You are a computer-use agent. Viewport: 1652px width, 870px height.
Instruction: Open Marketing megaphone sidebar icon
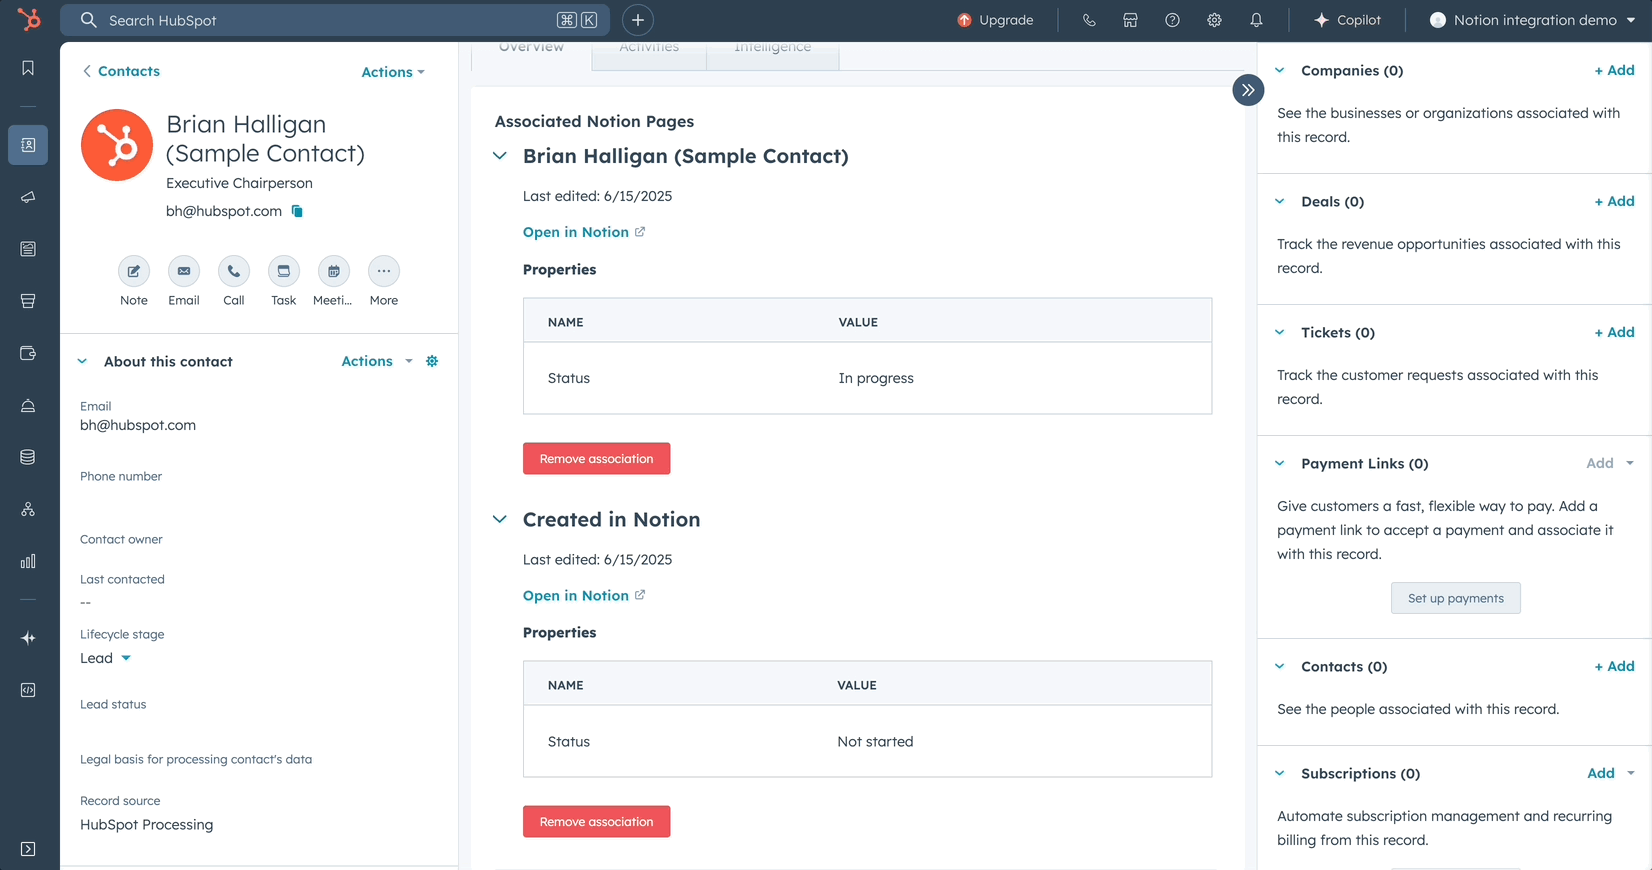point(28,197)
